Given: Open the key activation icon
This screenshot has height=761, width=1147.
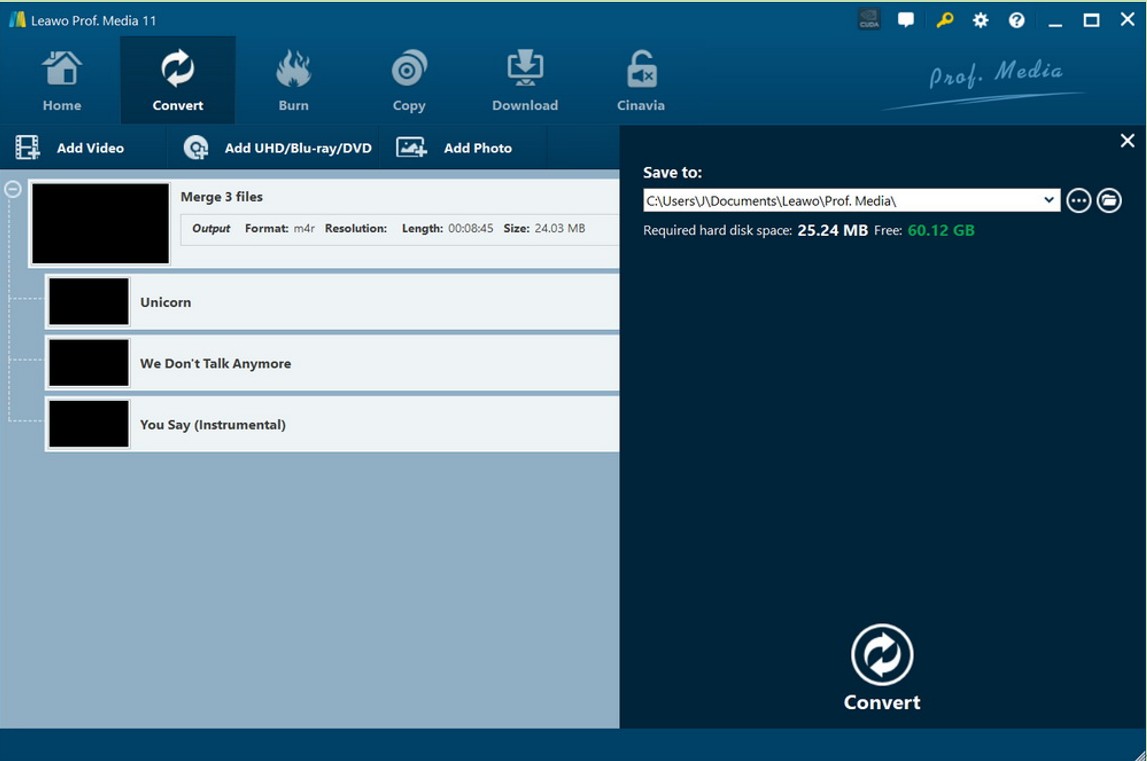Looking at the screenshot, I should tap(944, 20).
